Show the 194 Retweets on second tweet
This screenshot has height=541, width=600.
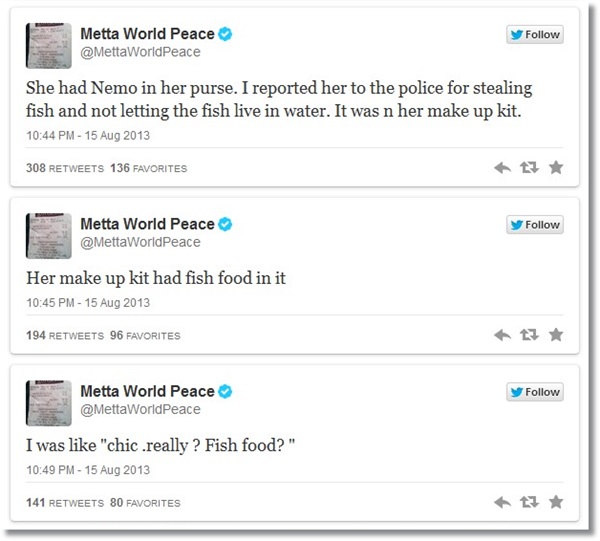click(64, 336)
